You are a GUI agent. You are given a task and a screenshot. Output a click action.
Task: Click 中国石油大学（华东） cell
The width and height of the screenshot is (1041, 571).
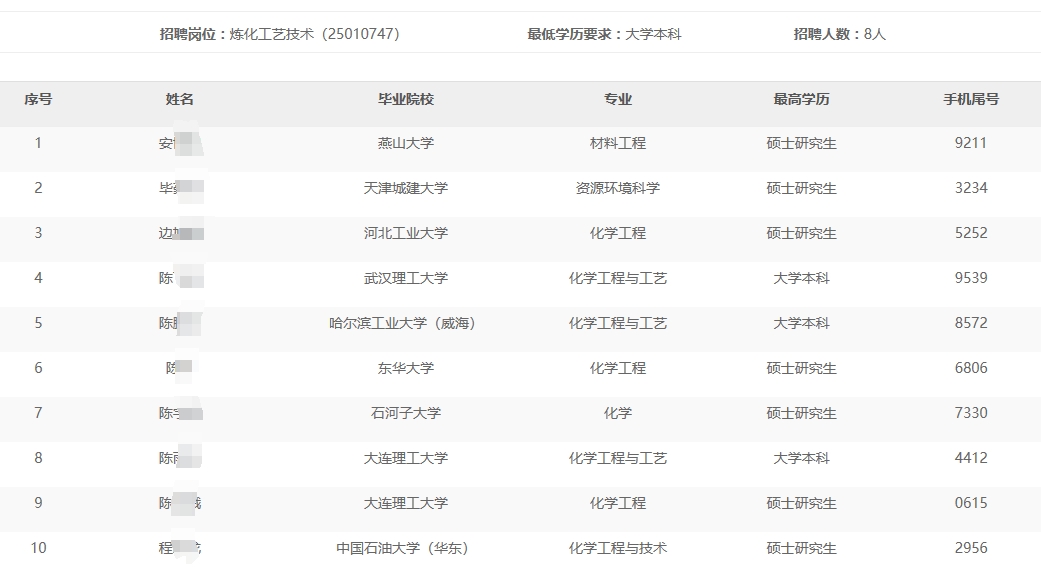click(x=405, y=548)
